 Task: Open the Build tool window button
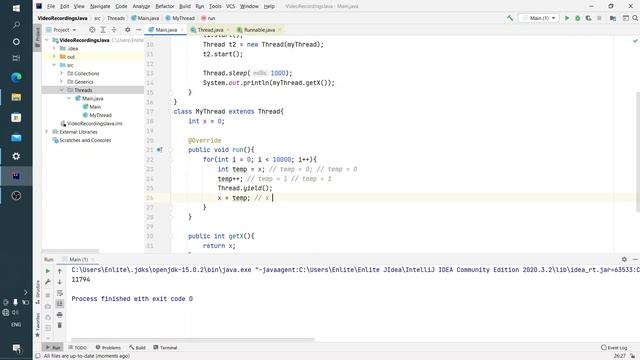137,347
